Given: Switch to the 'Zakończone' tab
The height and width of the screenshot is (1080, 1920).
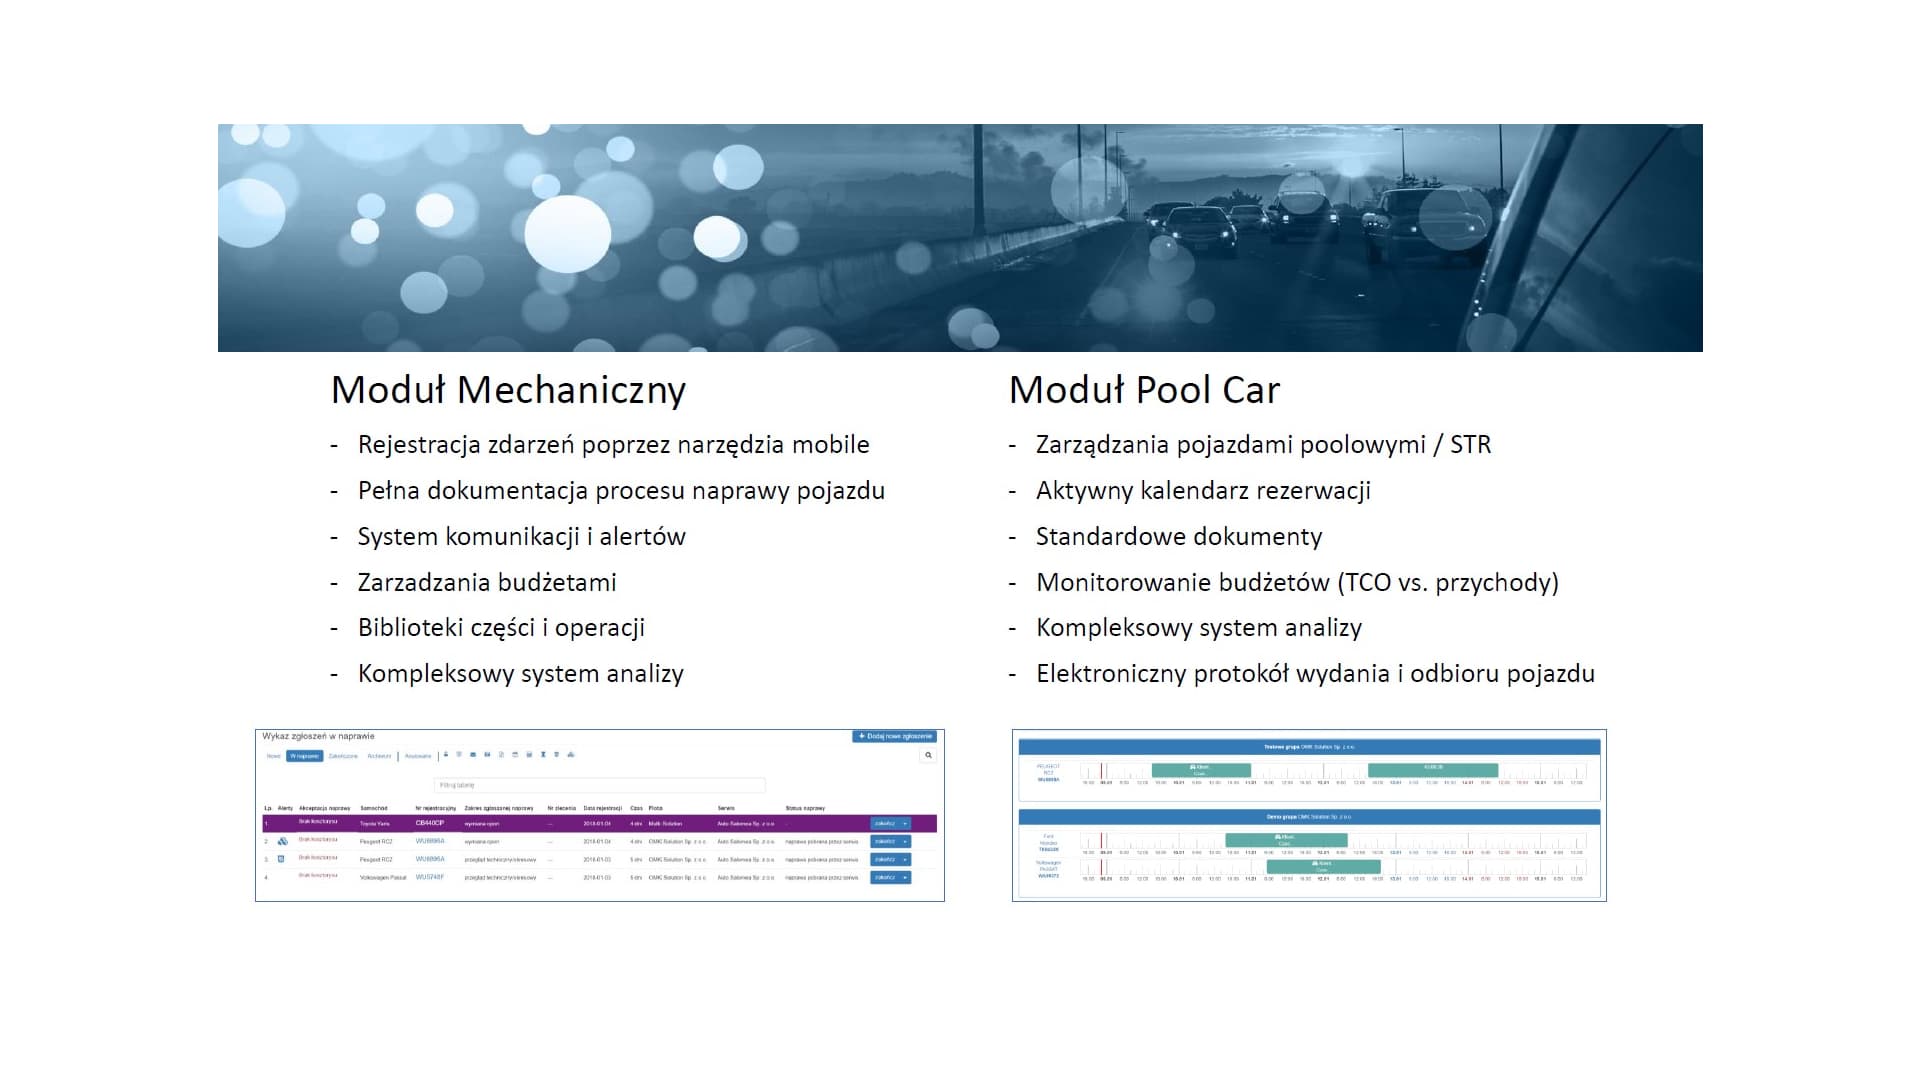Looking at the screenshot, I should coord(343,756).
